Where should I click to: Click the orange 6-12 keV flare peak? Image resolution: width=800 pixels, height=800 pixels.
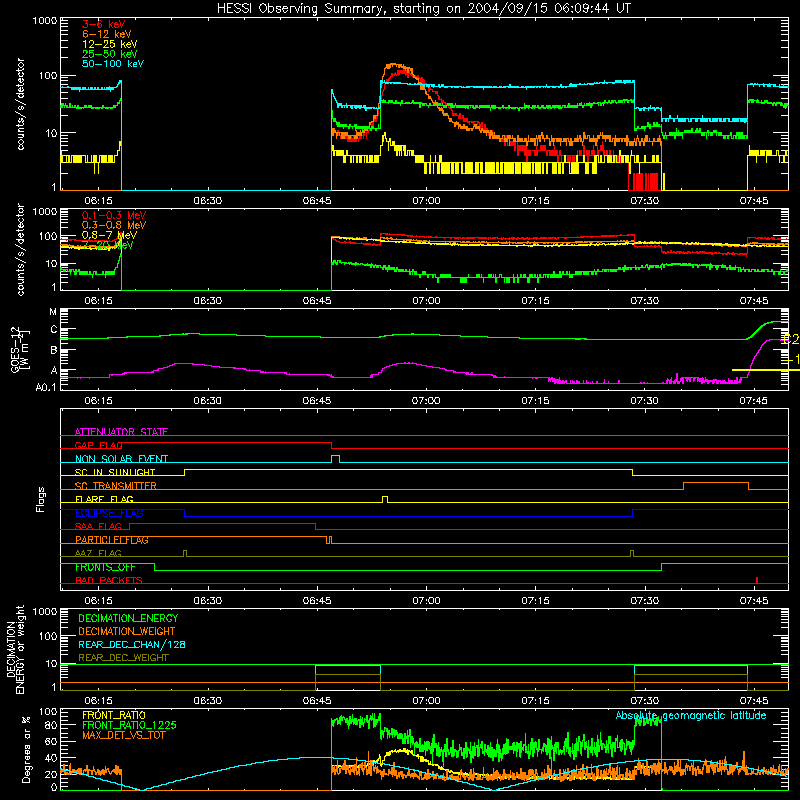(393, 65)
